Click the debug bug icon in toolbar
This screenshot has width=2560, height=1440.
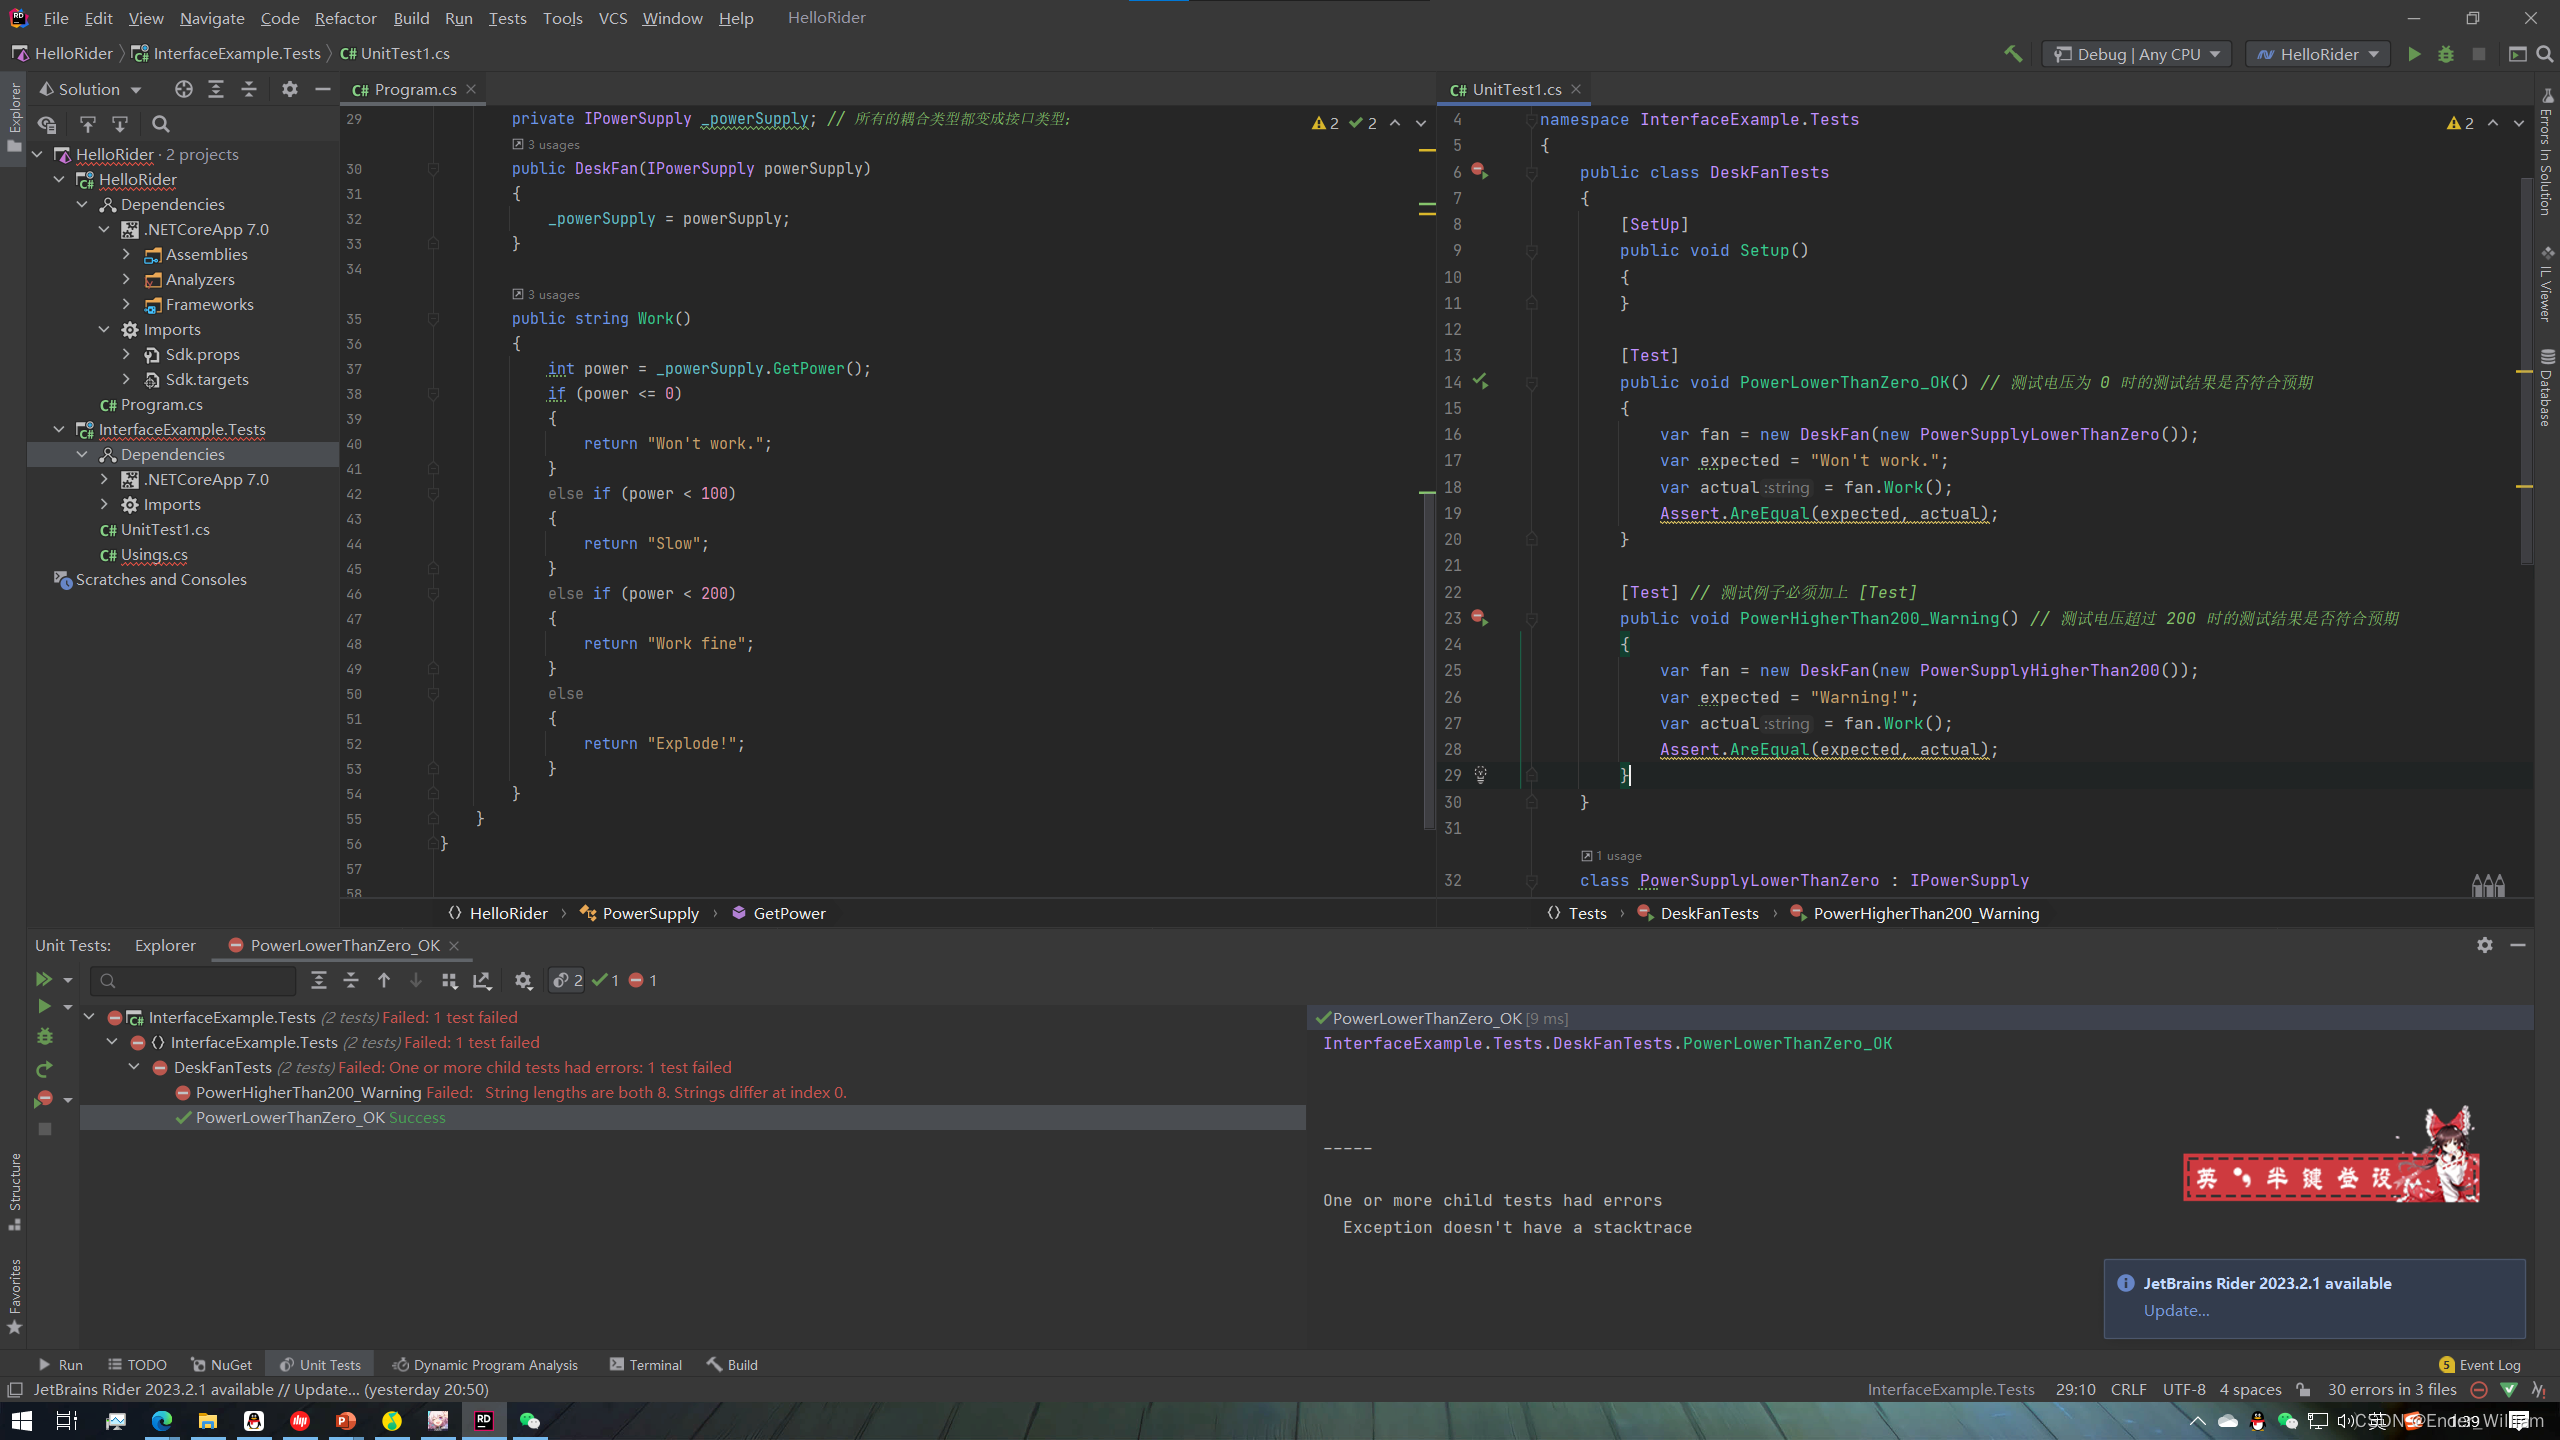click(2446, 54)
